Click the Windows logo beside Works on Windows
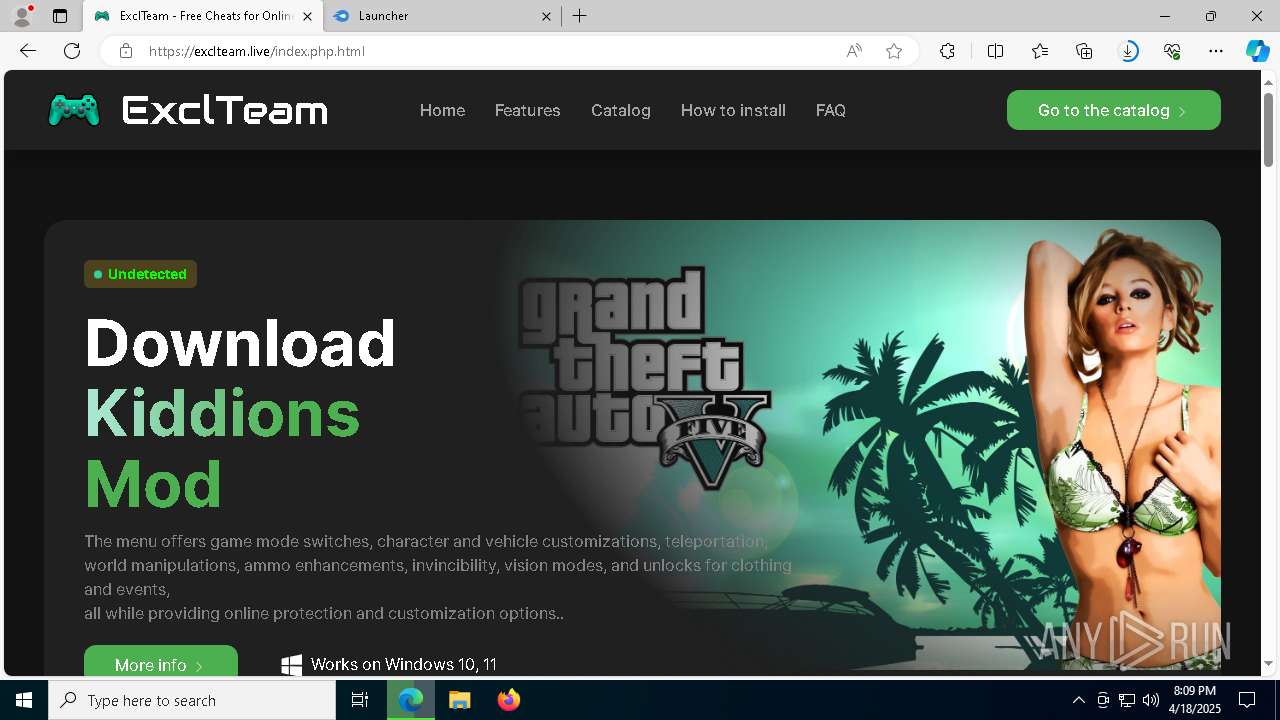Image resolution: width=1280 pixels, height=720 pixels. [x=291, y=664]
